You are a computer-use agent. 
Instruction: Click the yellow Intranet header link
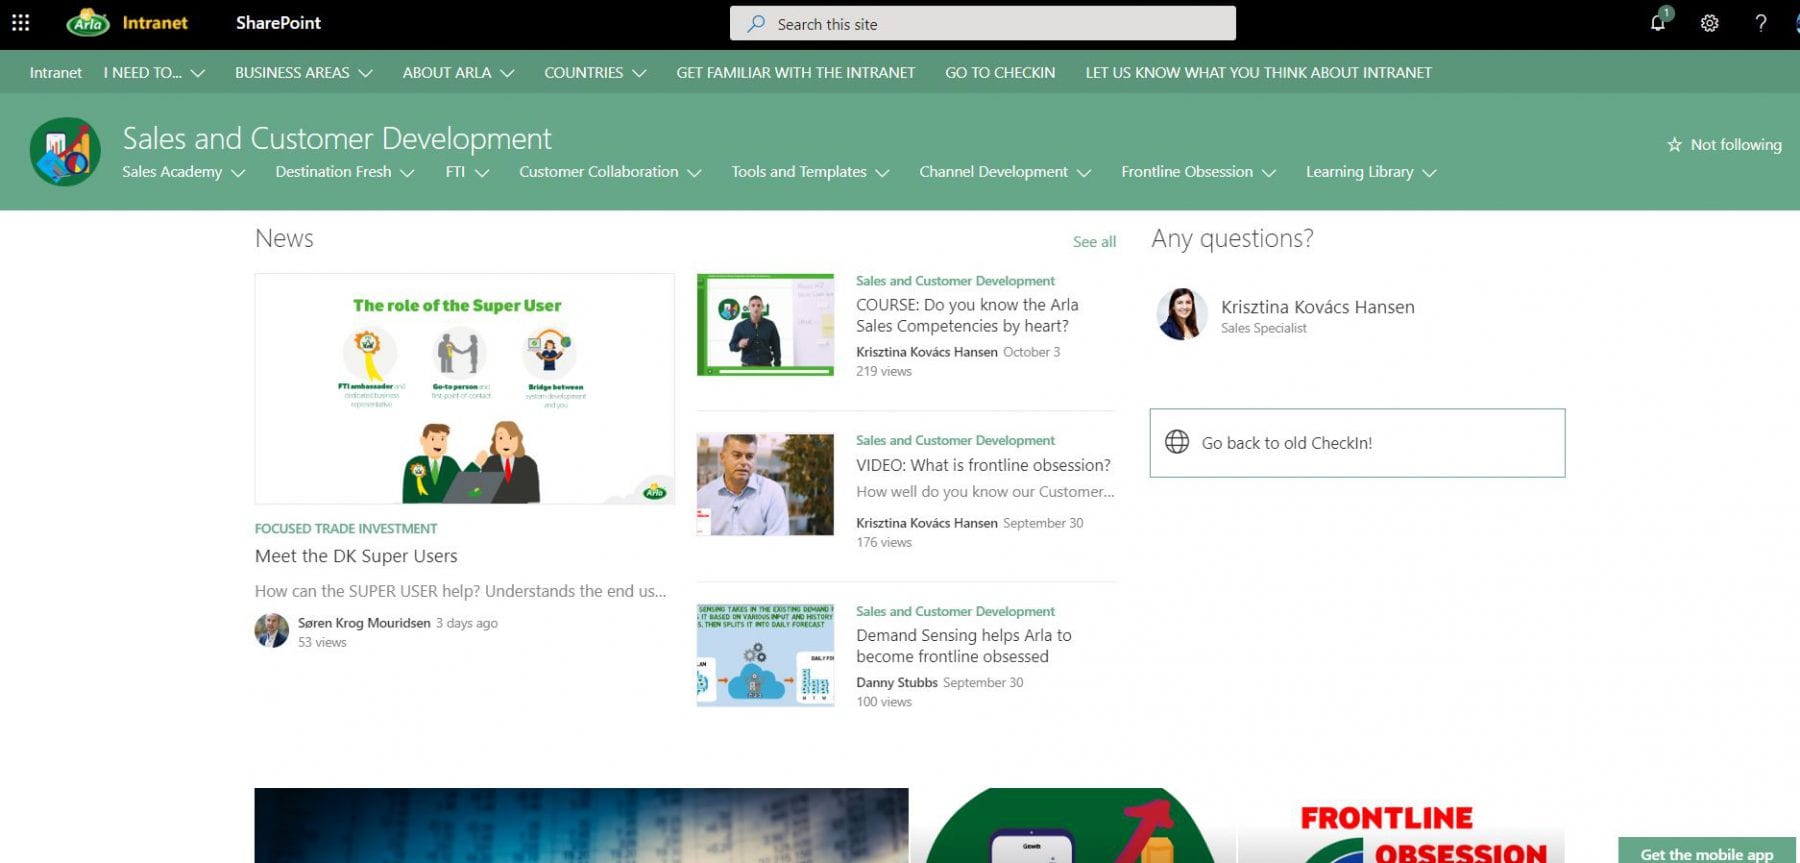click(x=155, y=23)
